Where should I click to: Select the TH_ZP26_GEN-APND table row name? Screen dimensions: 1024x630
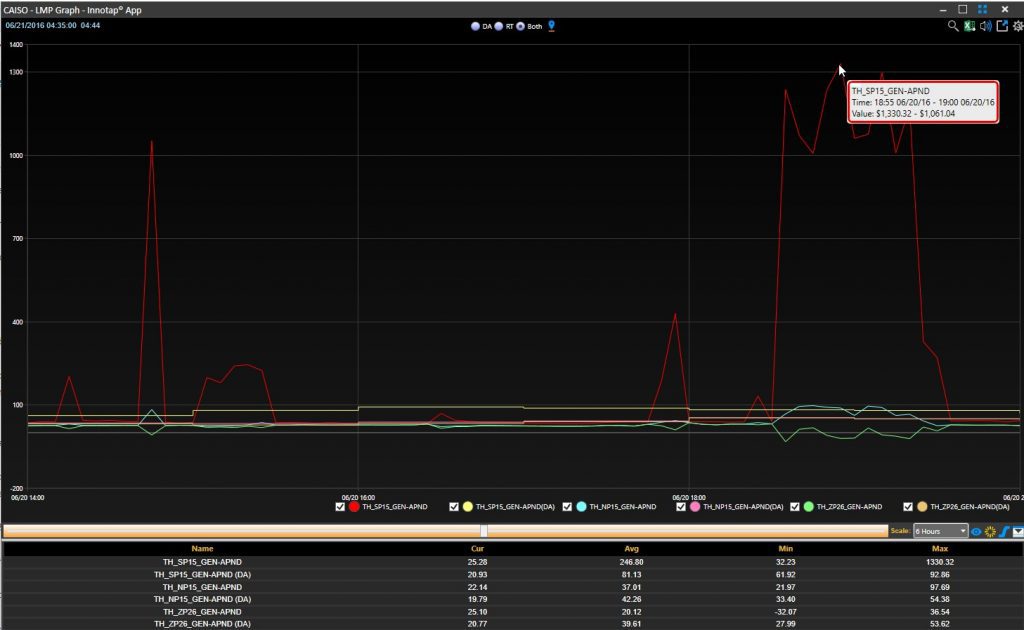(202, 612)
